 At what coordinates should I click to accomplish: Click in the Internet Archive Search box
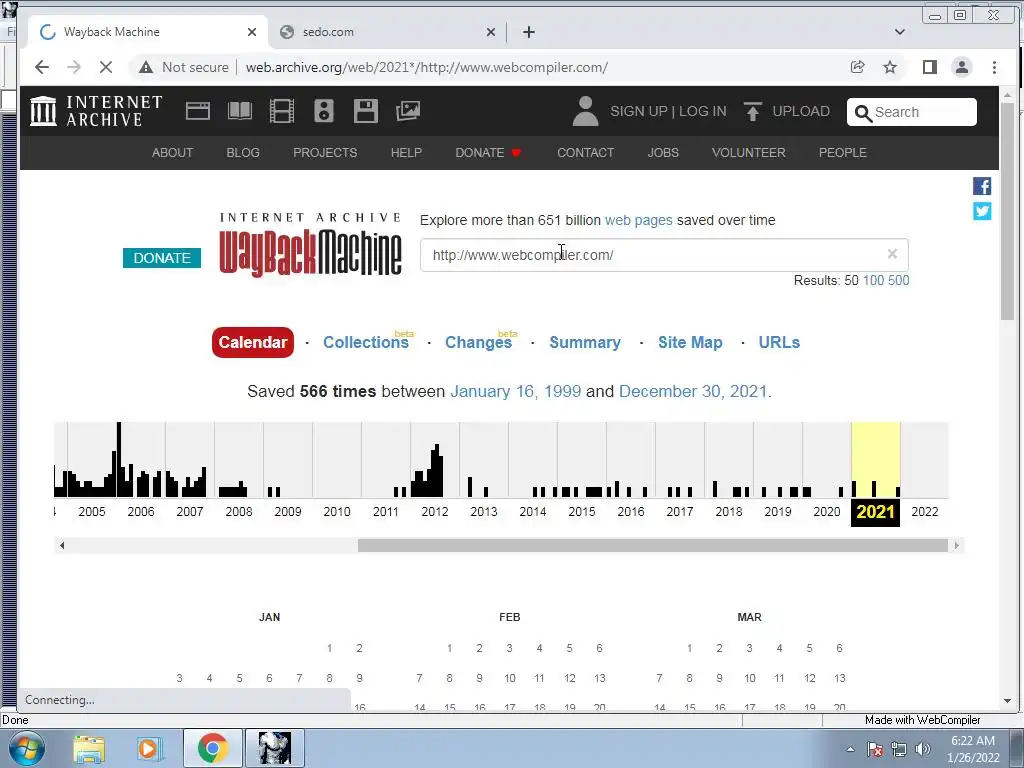912,112
